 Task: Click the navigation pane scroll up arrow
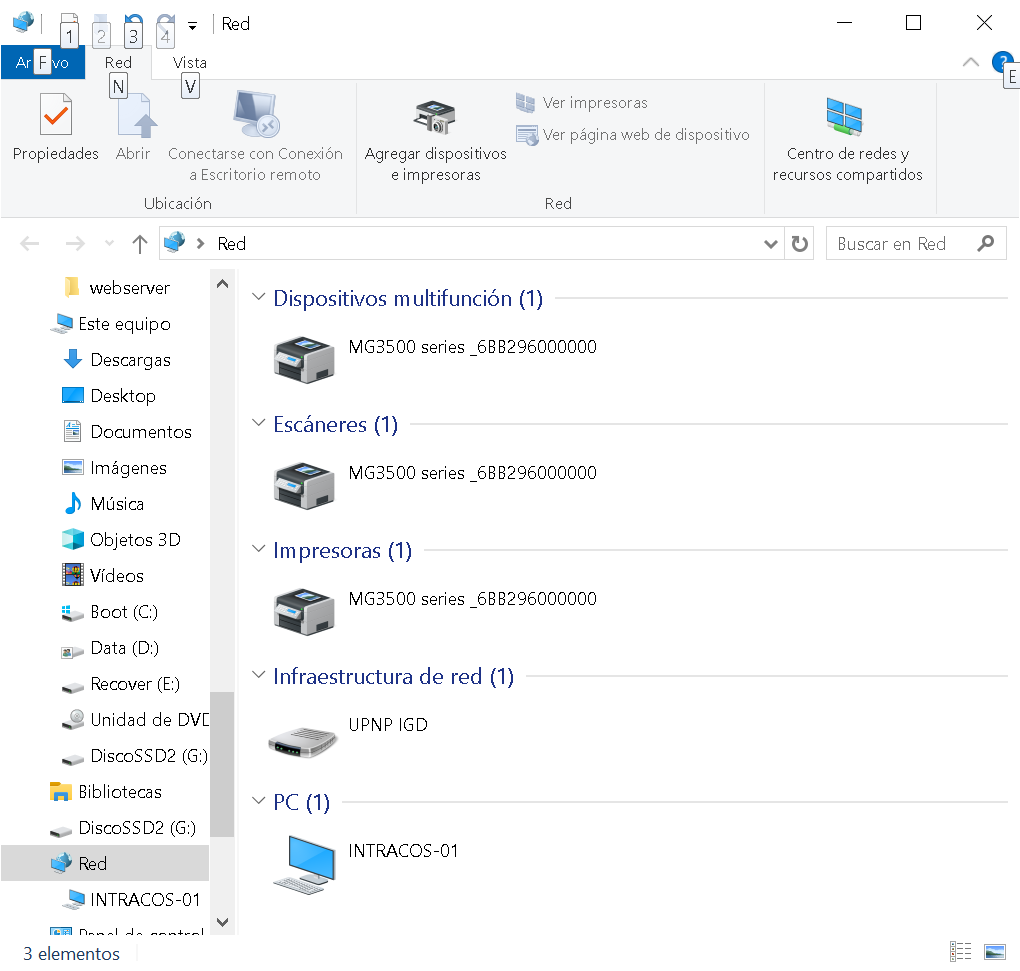(222, 284)
